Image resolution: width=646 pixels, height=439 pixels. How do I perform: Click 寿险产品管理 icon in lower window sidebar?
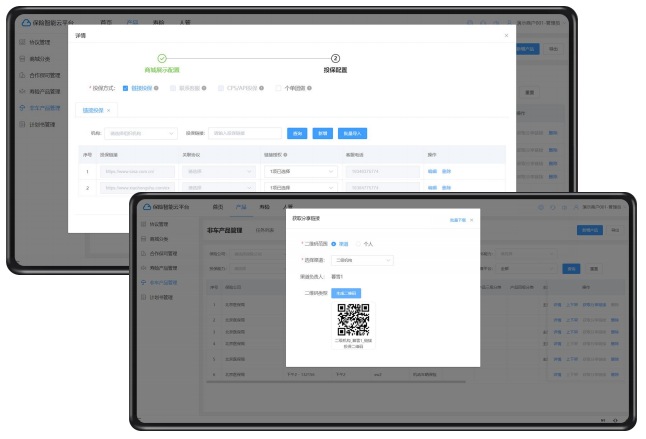143,268
